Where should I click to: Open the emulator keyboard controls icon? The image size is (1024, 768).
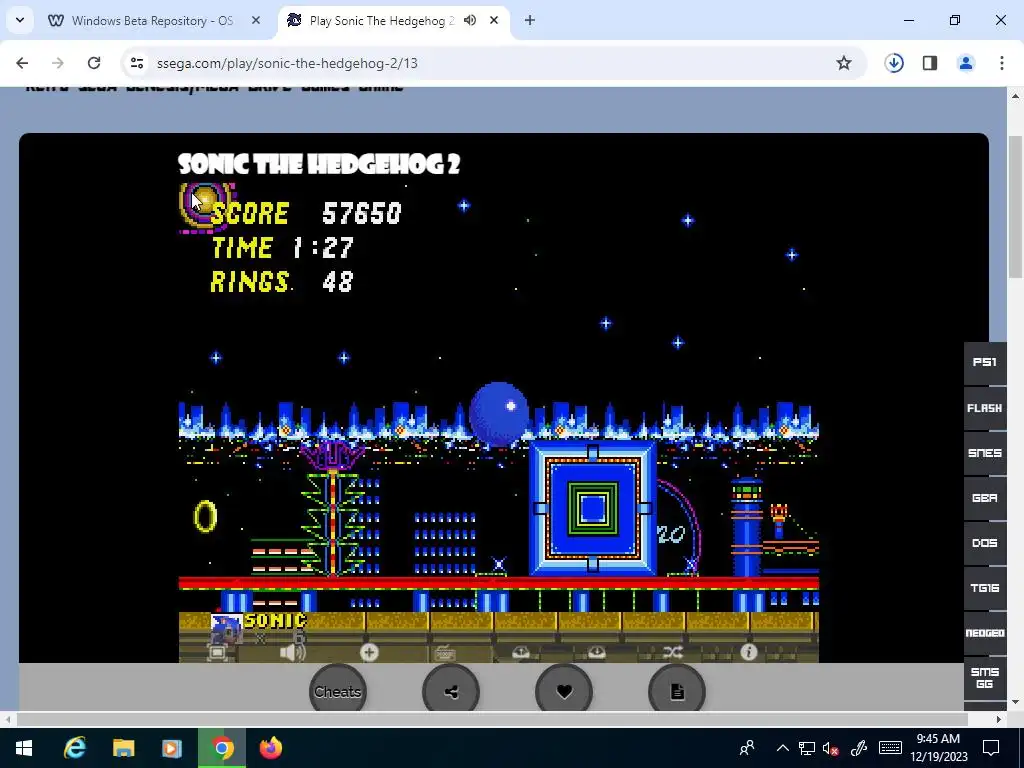click(x=445, y=652)
